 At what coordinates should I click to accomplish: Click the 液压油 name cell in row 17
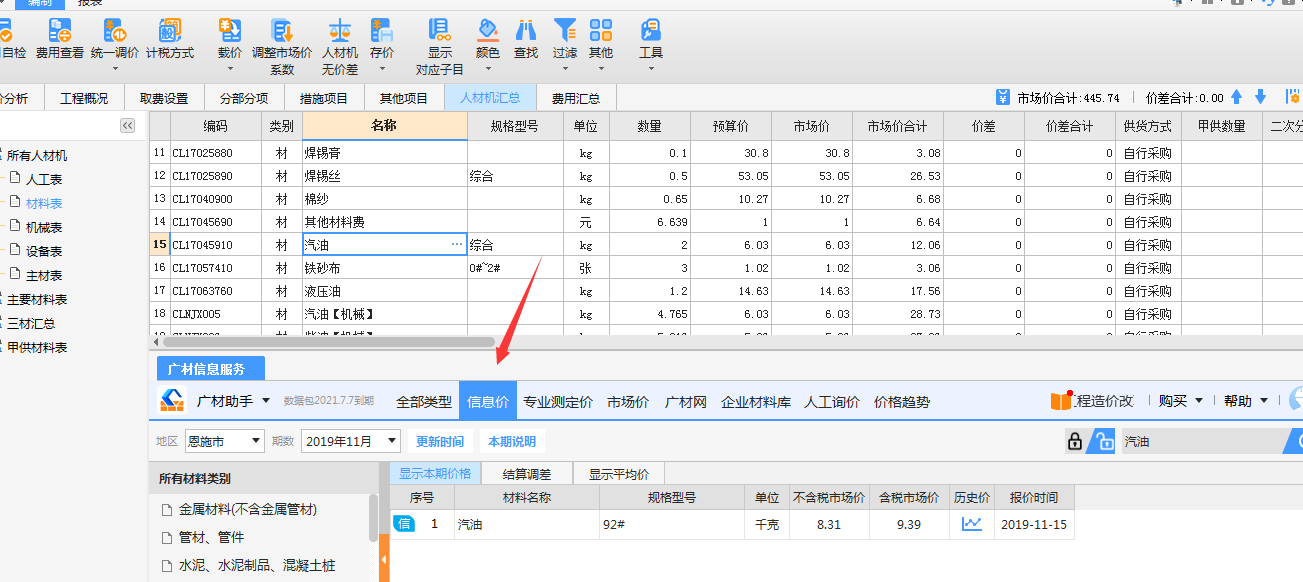tap(384, 291)
